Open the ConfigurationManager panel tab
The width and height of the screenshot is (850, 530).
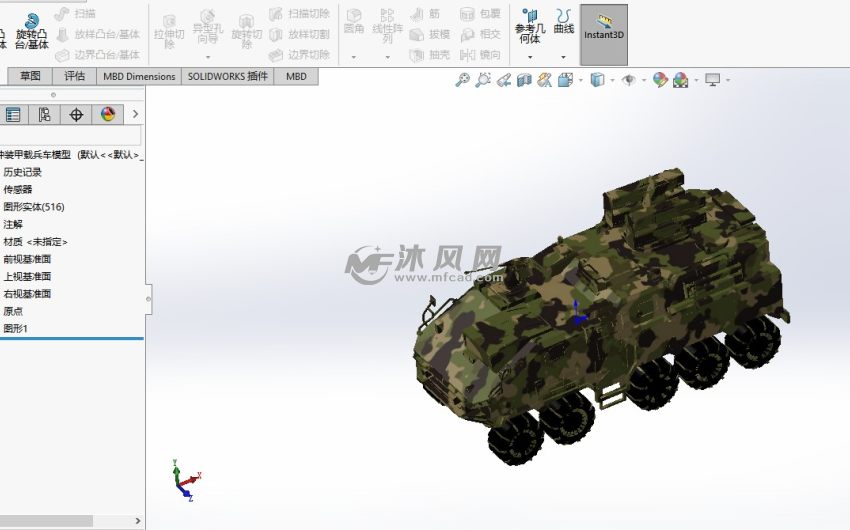pos(44,114)
